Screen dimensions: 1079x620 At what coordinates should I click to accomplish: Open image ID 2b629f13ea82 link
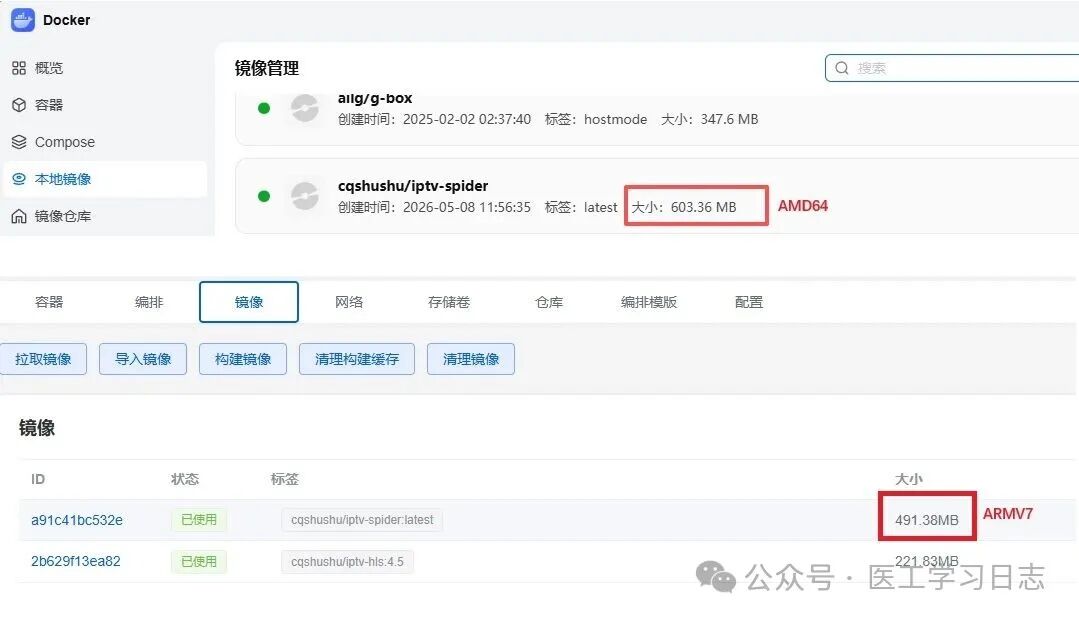[76, 562]
